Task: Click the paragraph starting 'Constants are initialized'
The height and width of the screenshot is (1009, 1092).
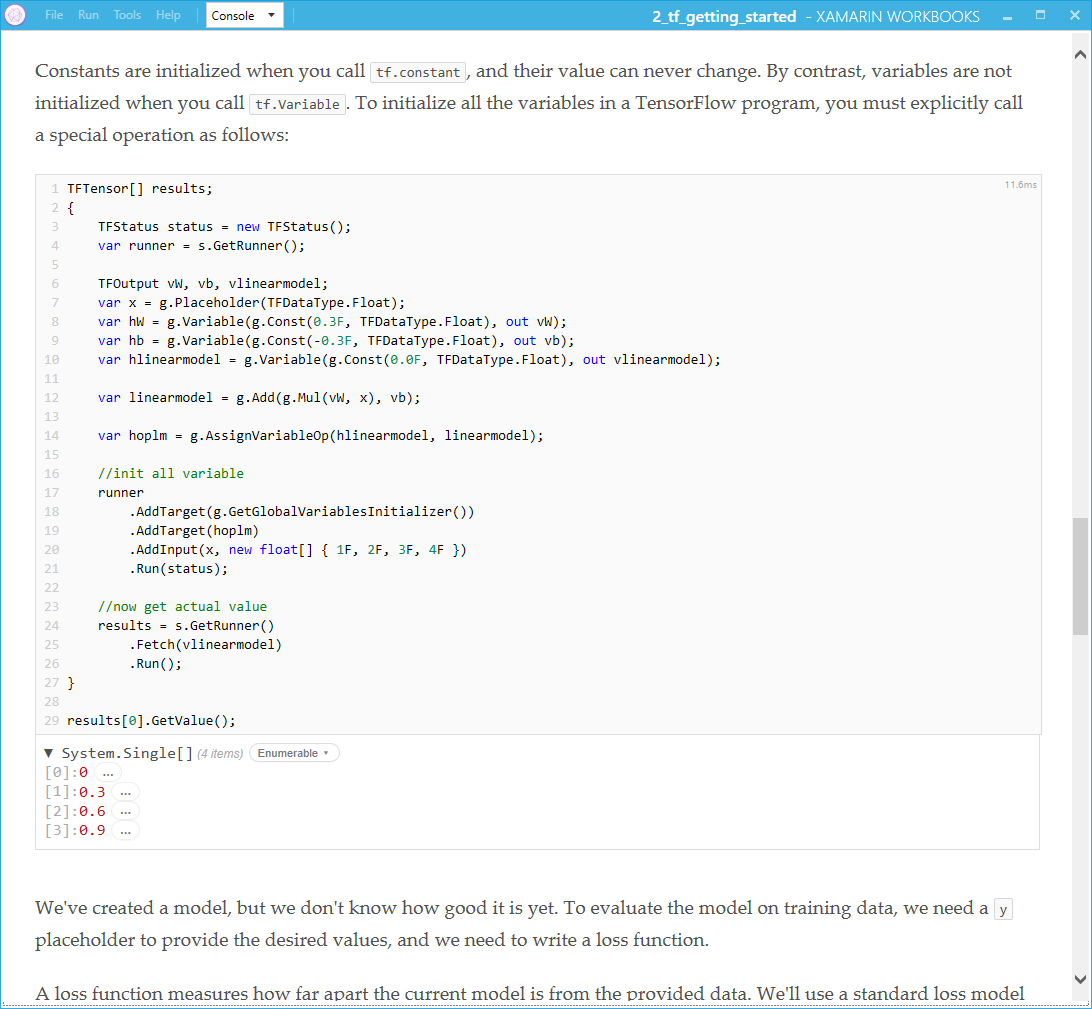Action: pyautogui.click(x=529, y=103)
